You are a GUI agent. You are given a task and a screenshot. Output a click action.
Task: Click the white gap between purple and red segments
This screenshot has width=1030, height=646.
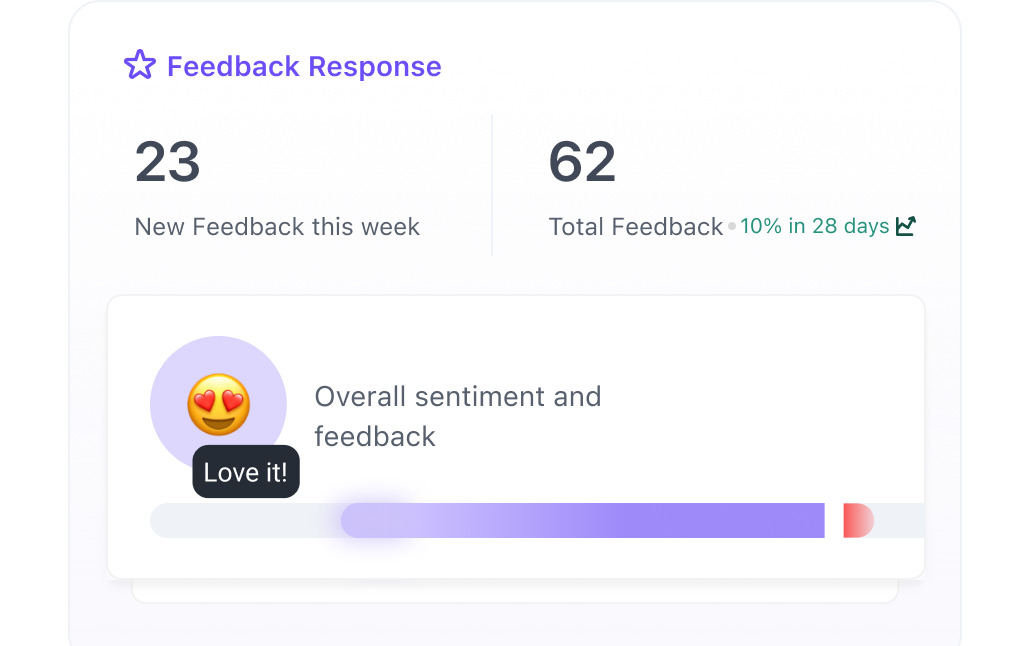834,520
